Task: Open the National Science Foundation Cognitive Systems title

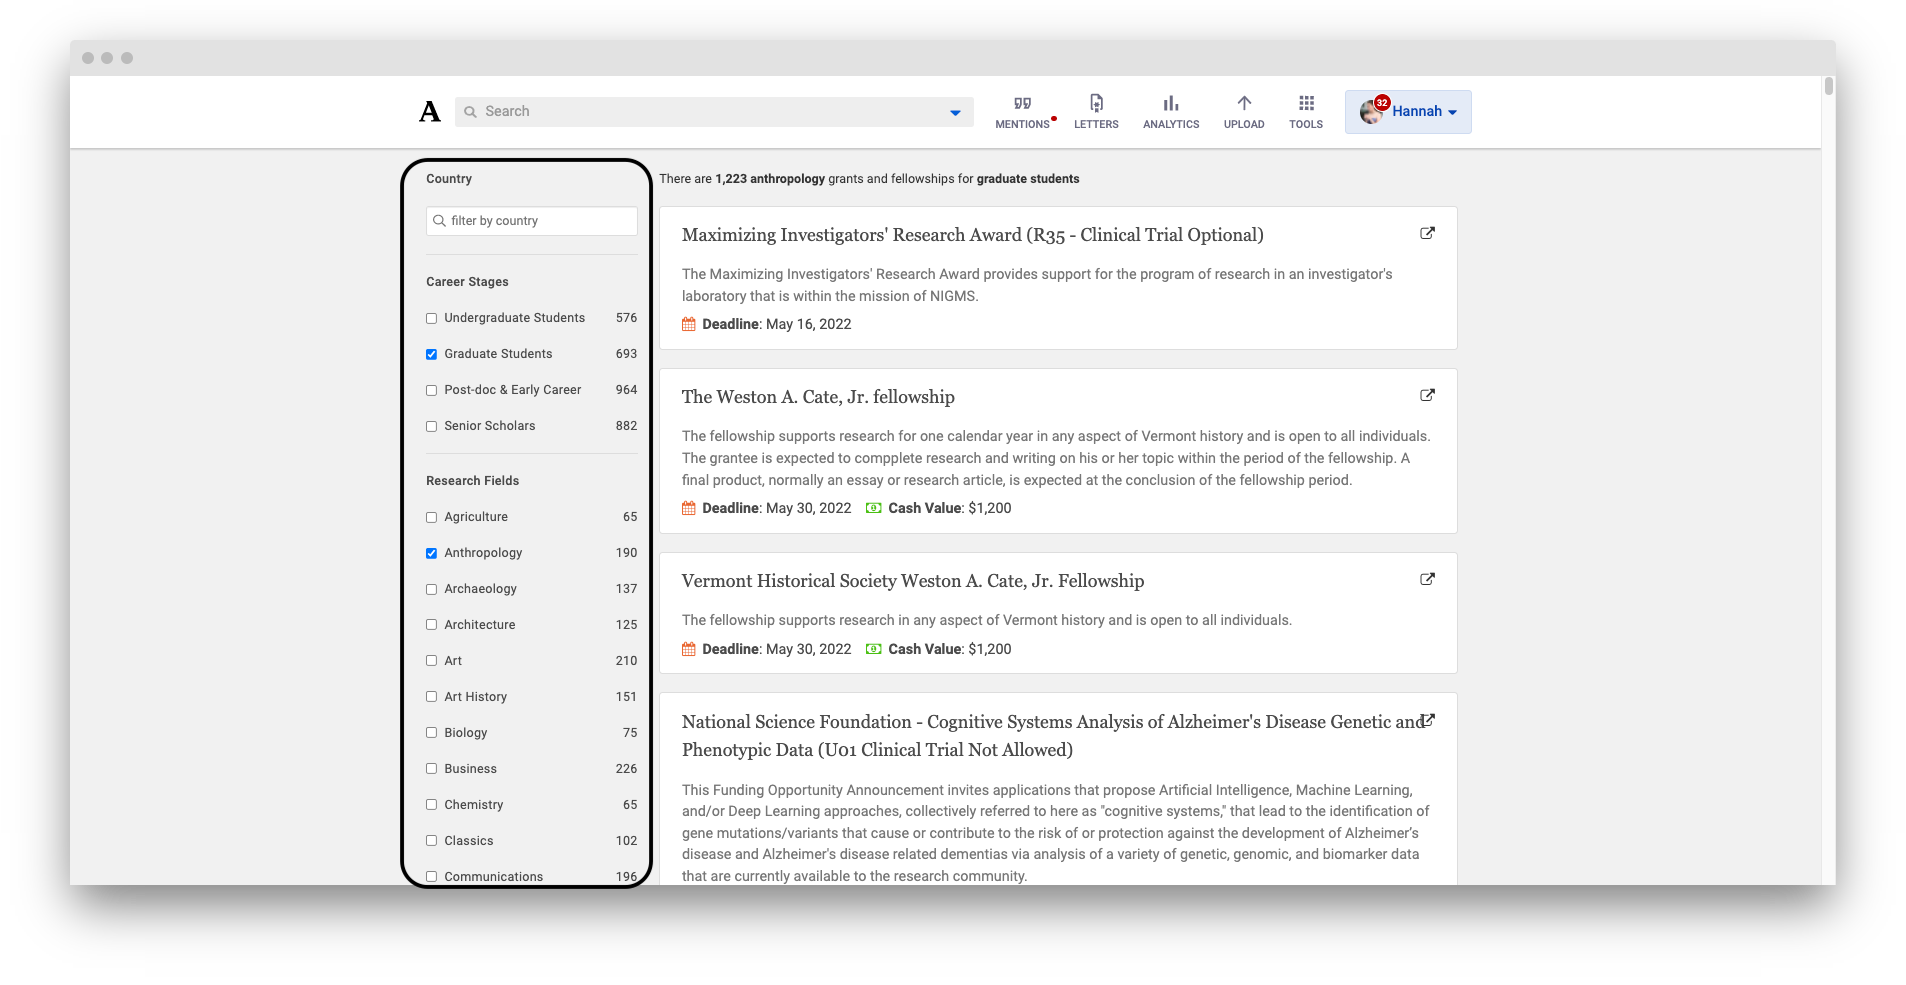Action: (1053, 736)
